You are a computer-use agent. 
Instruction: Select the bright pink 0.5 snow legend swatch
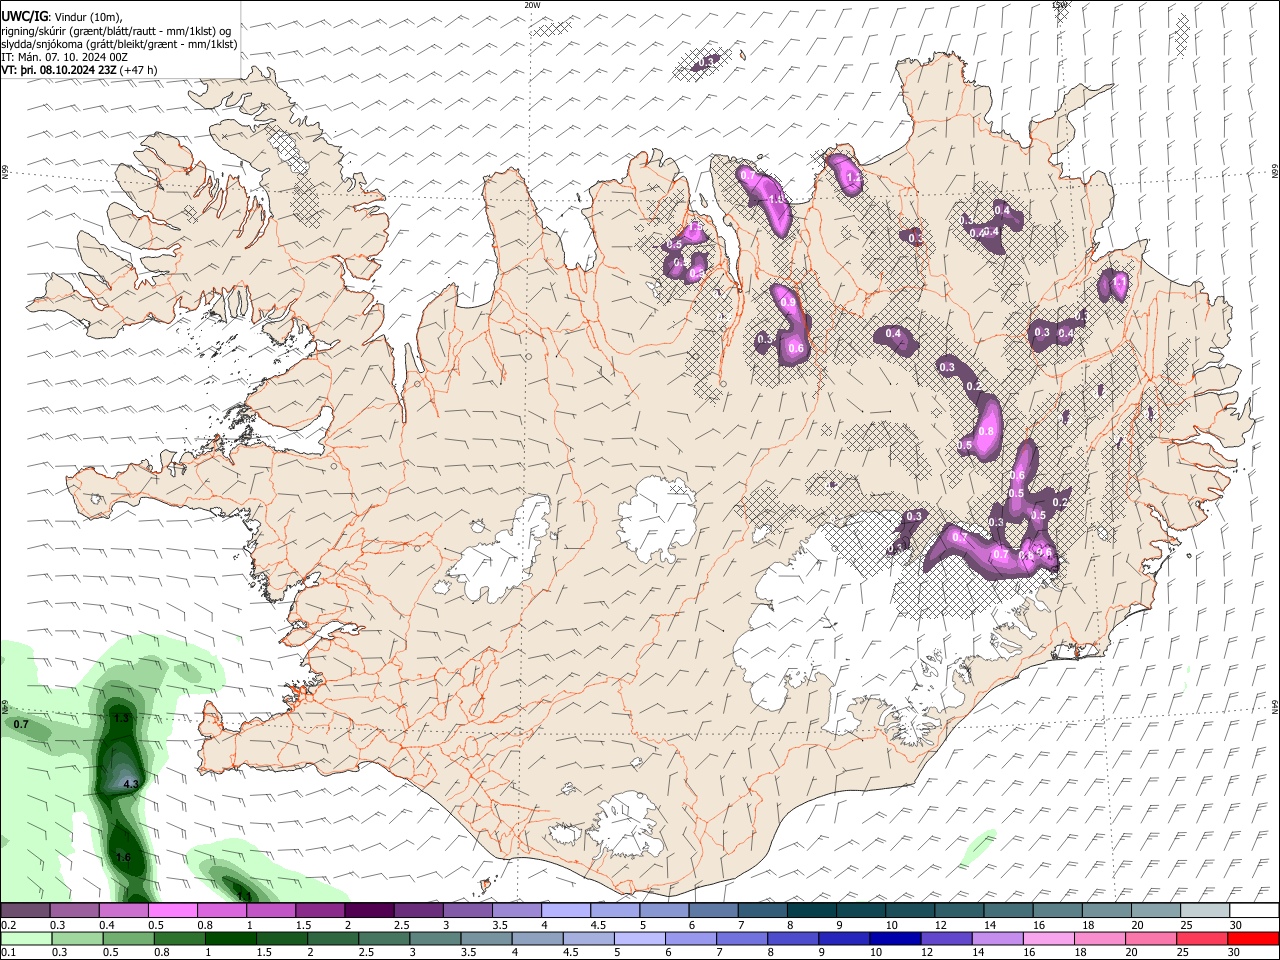coord(172,910)
